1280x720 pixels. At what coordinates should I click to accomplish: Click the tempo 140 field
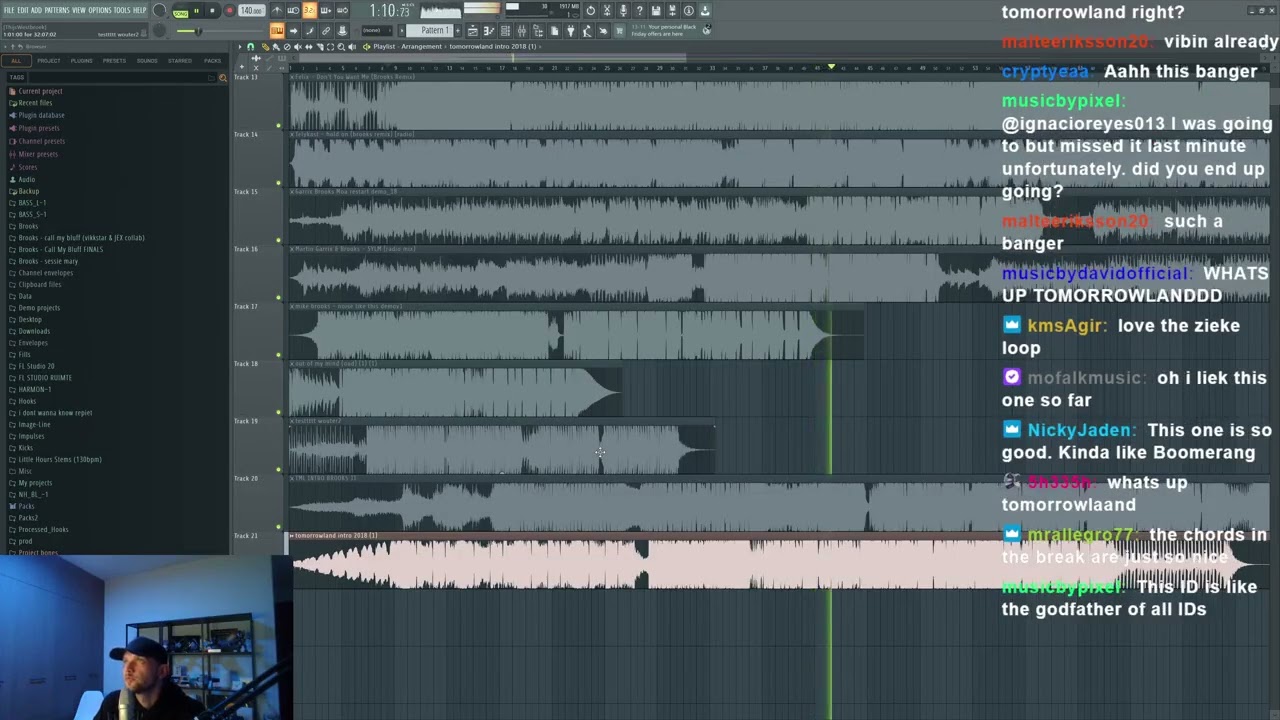click(251, 11)
